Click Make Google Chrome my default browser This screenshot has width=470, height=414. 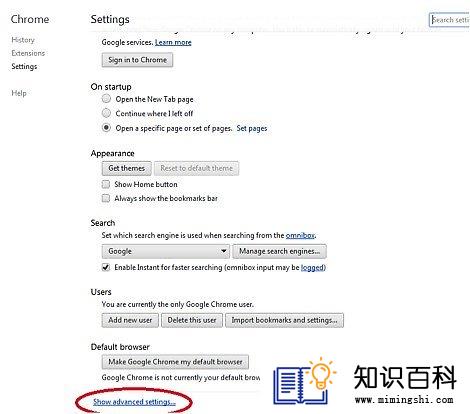(175, 362)
